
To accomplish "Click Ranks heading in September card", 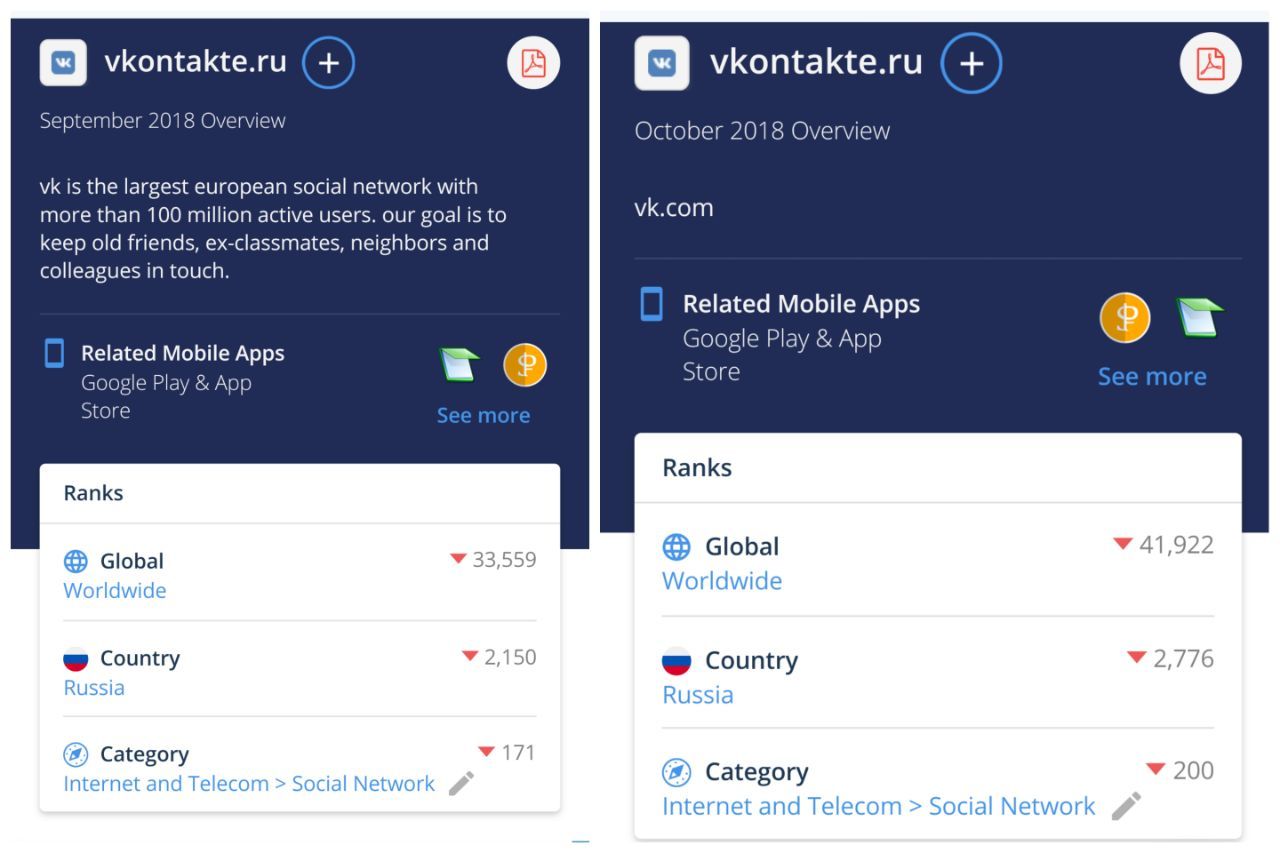I will click(94, 494).
